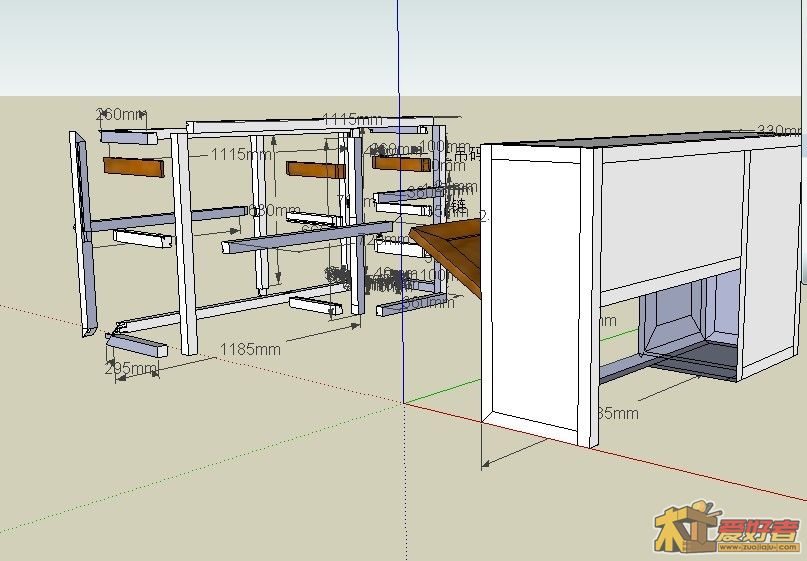Select the middle orange wooden board

315,170
